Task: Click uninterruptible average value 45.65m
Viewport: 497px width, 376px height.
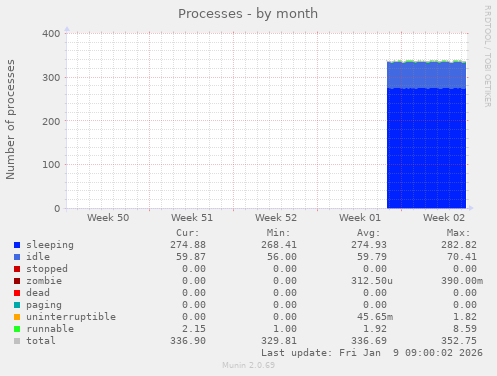Action: (x=375, y=317)
